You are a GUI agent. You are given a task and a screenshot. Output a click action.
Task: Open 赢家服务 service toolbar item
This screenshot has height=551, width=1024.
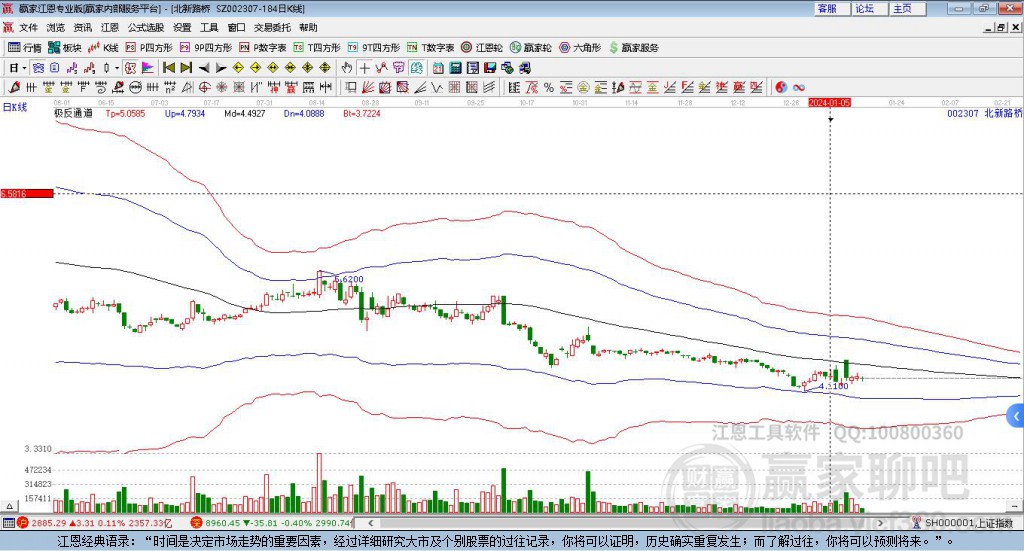633,48
